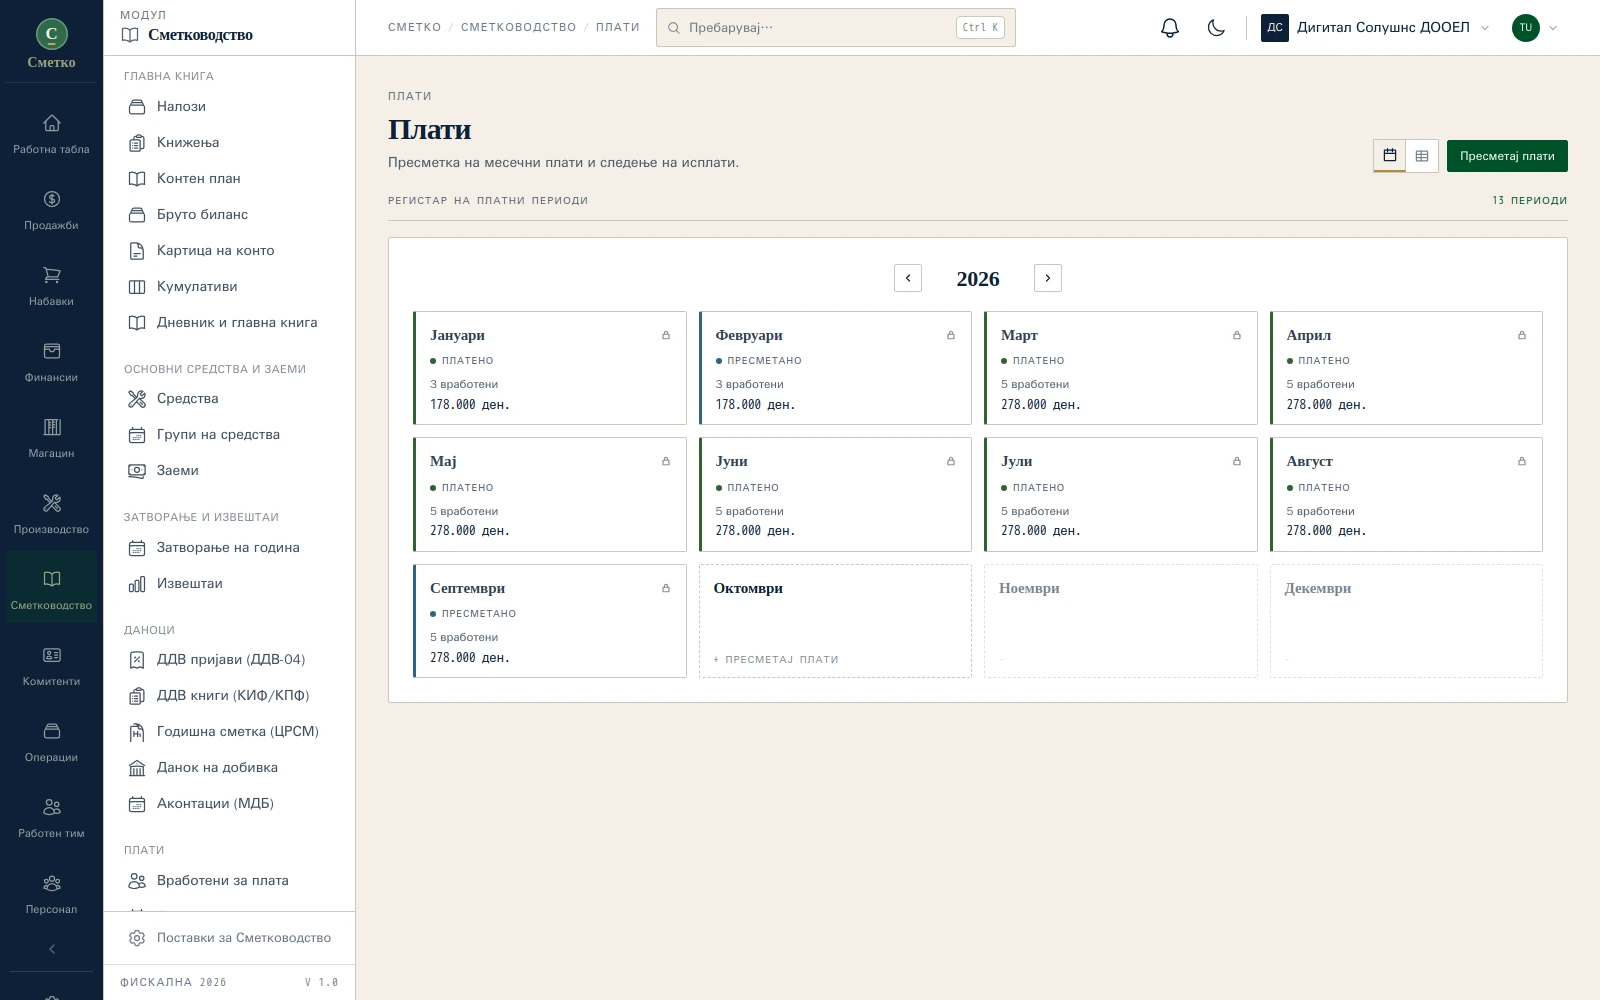Open the Јануари payroll card
The width and height of the screenshot is (1600, 1000).
pyautogui.click(x=550, y=368)
